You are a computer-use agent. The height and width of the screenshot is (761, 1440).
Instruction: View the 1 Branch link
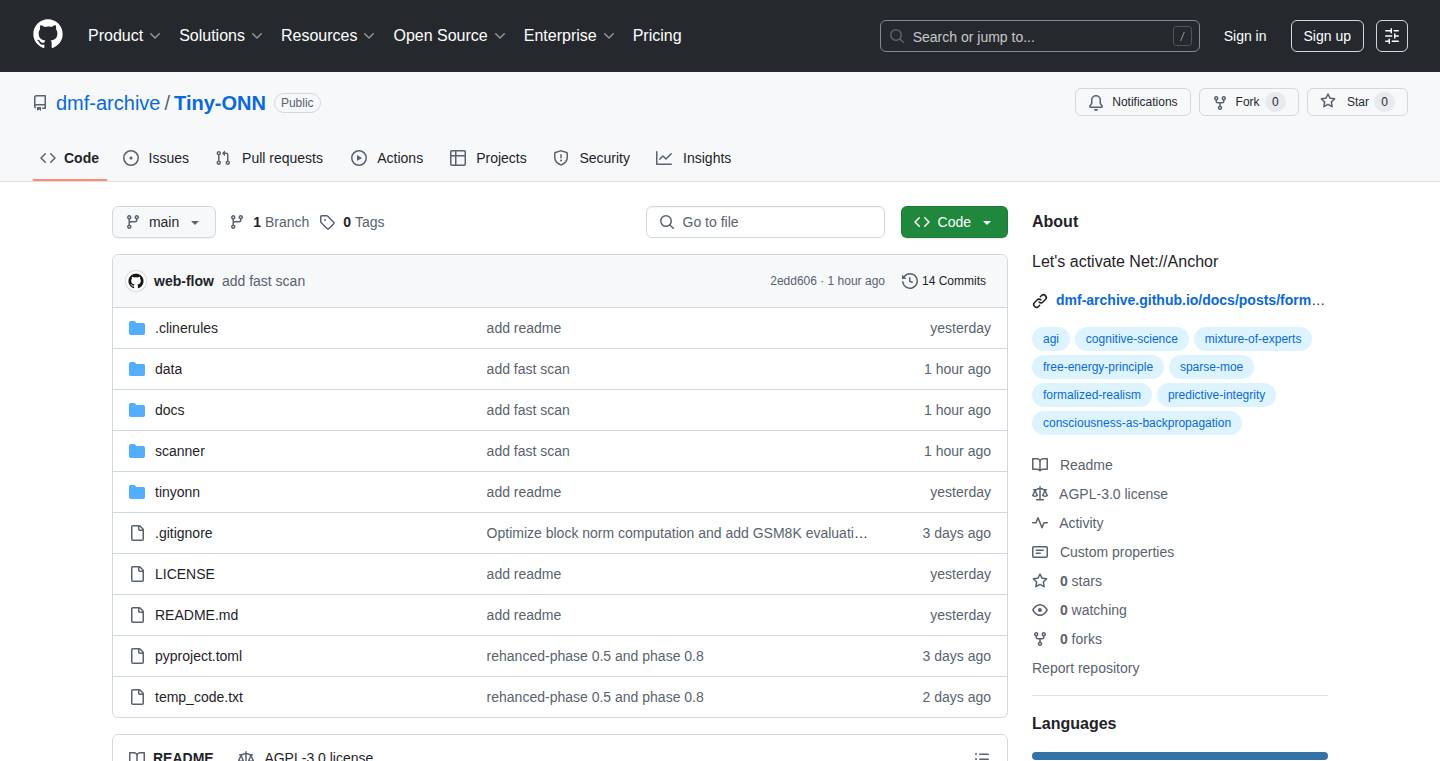coord(269,222)
